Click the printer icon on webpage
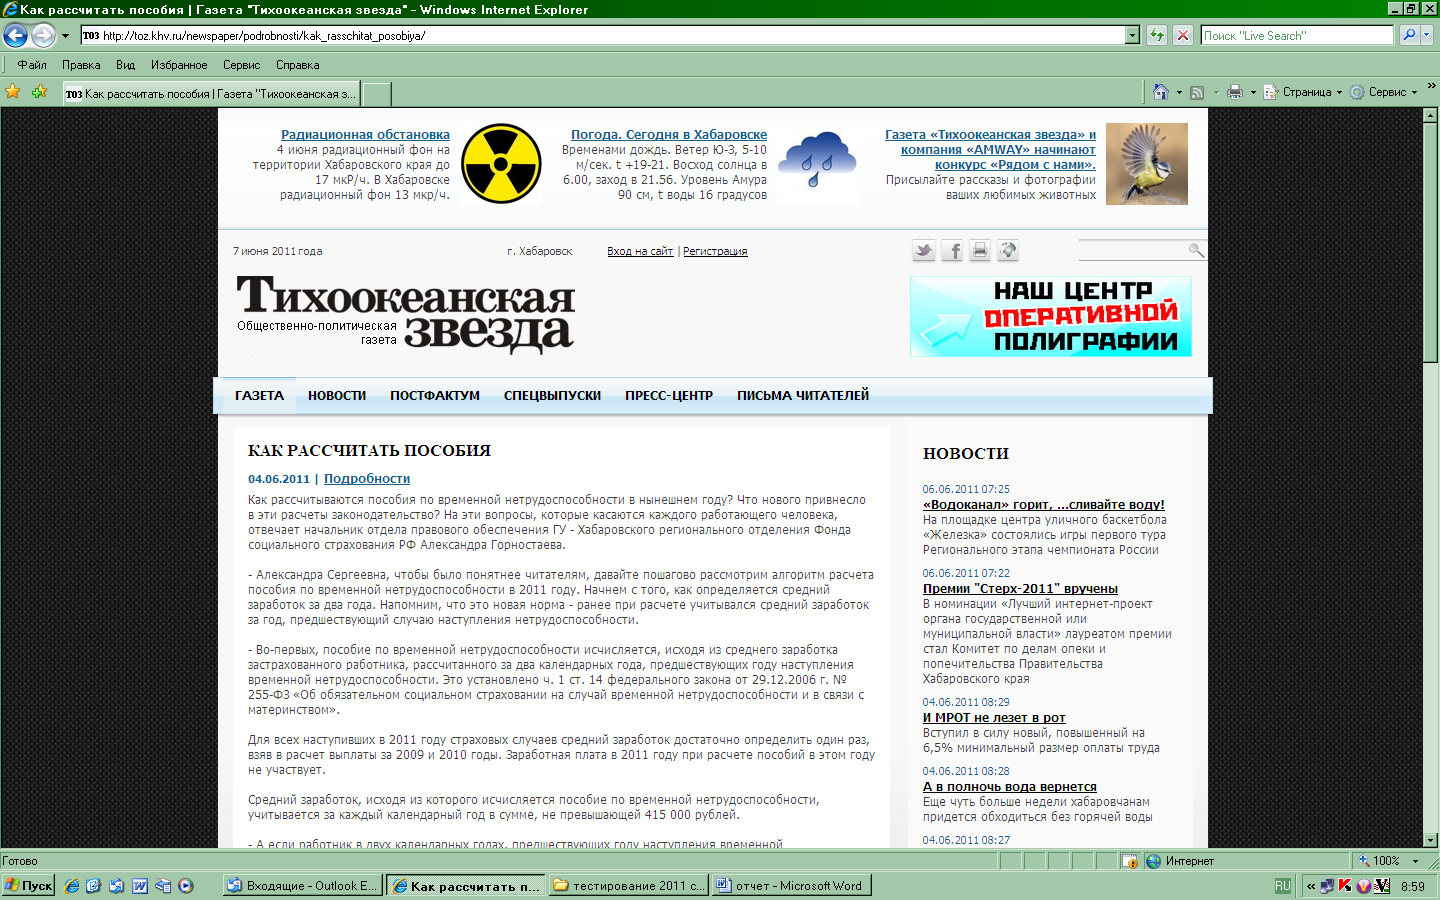 click(980, 251)
